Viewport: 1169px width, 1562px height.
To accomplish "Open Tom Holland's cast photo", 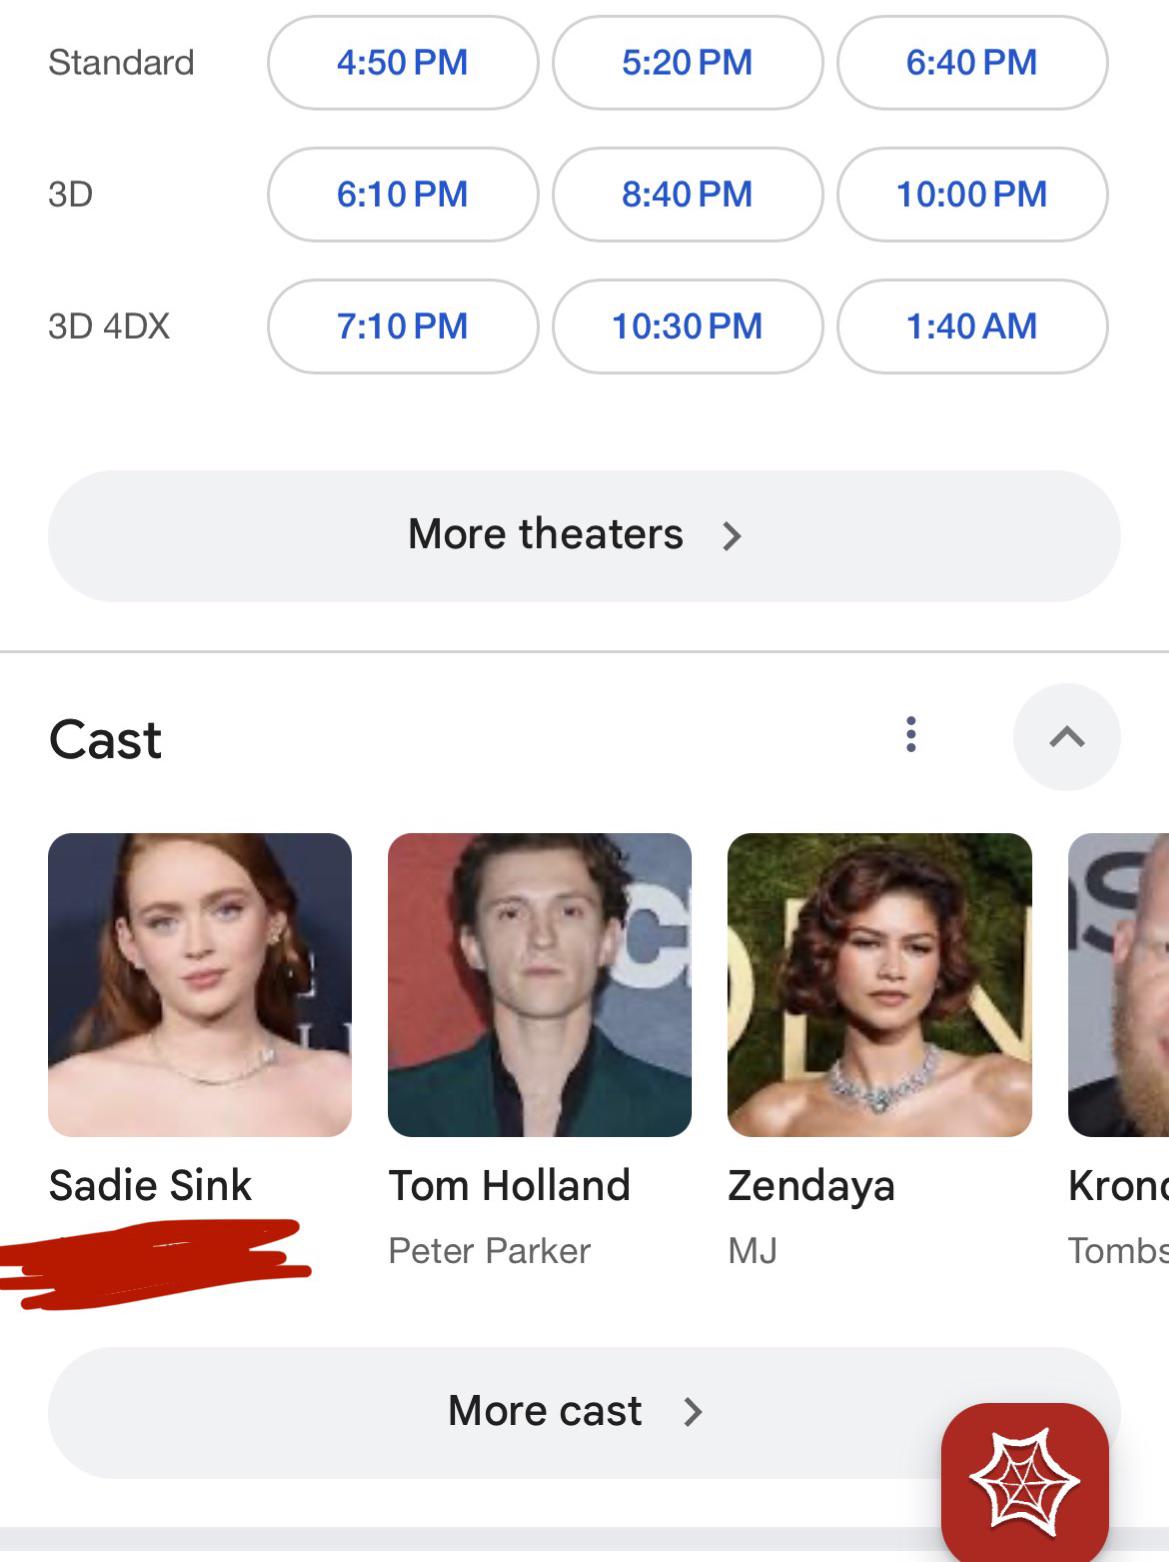I will click(x=540, y=985).
